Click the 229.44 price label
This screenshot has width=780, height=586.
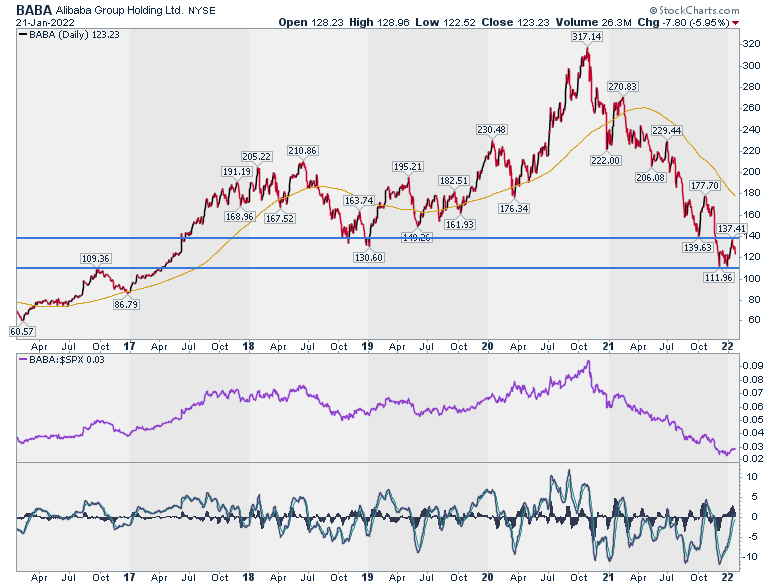click(x=667, y=130)
